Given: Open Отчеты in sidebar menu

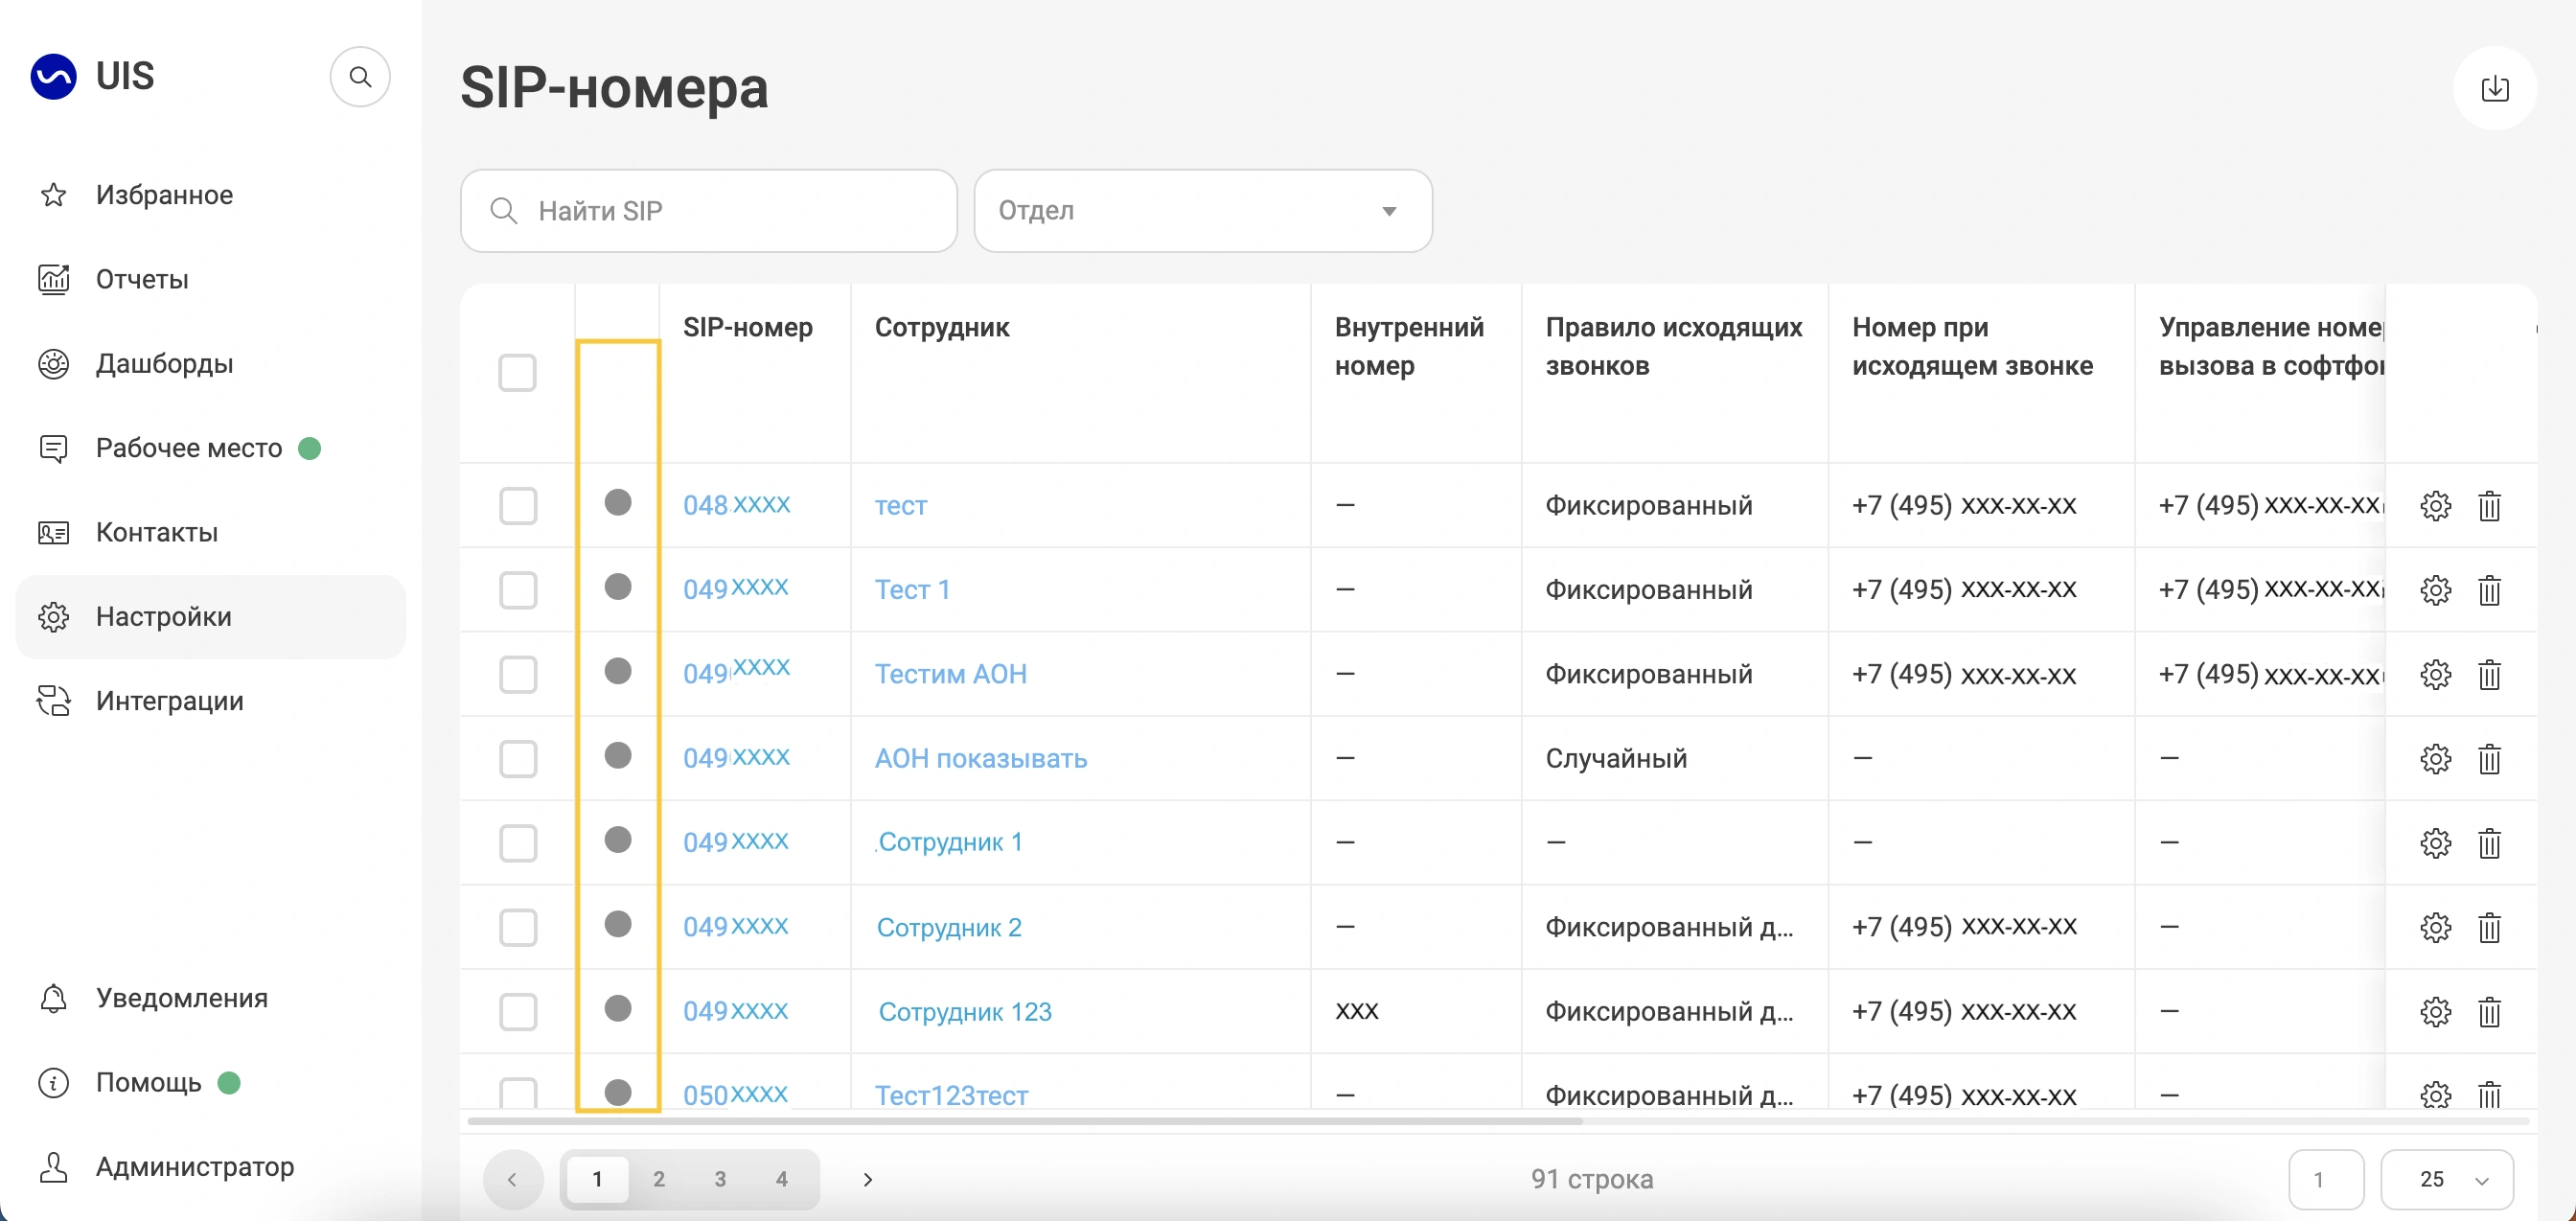Looking at the screenshot, I should coord(142,279).
